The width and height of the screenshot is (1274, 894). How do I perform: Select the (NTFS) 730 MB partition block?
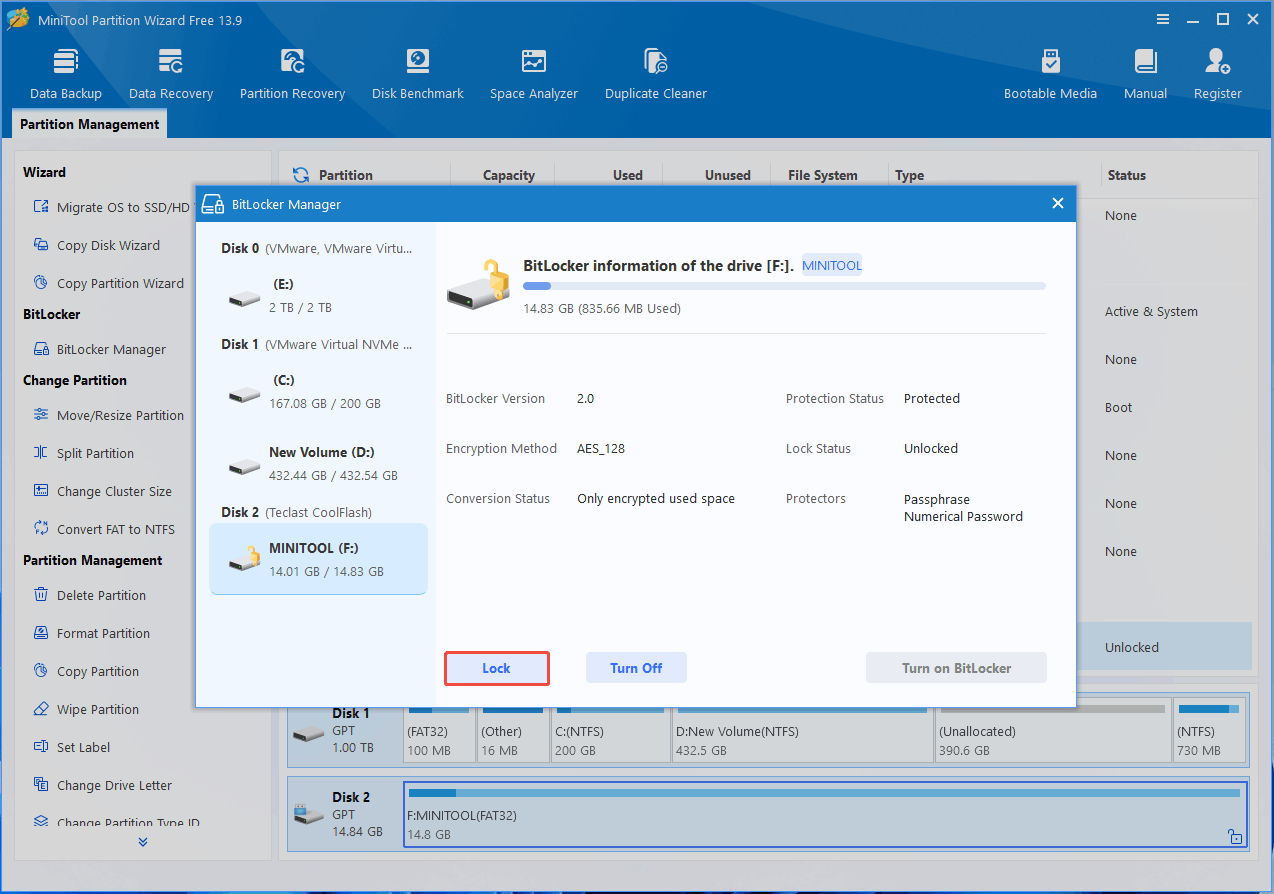(1209, 732)
